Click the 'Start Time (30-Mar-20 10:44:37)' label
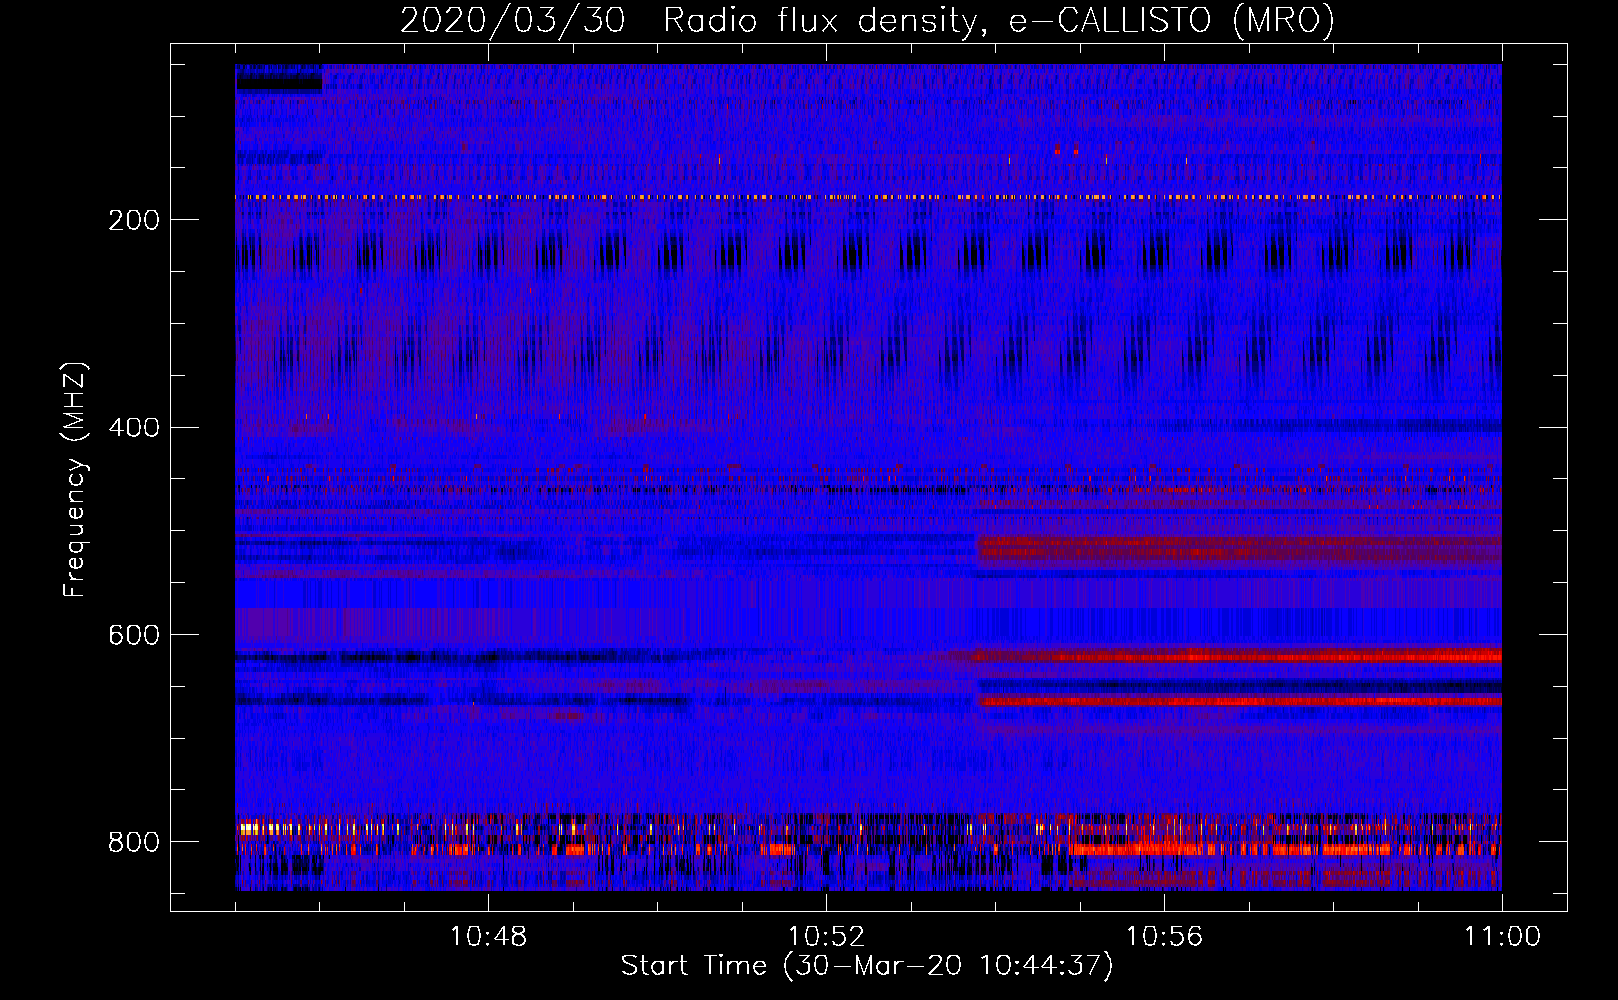Image resolution: width=1618 pixels, height=1000 pixels. 867,966
